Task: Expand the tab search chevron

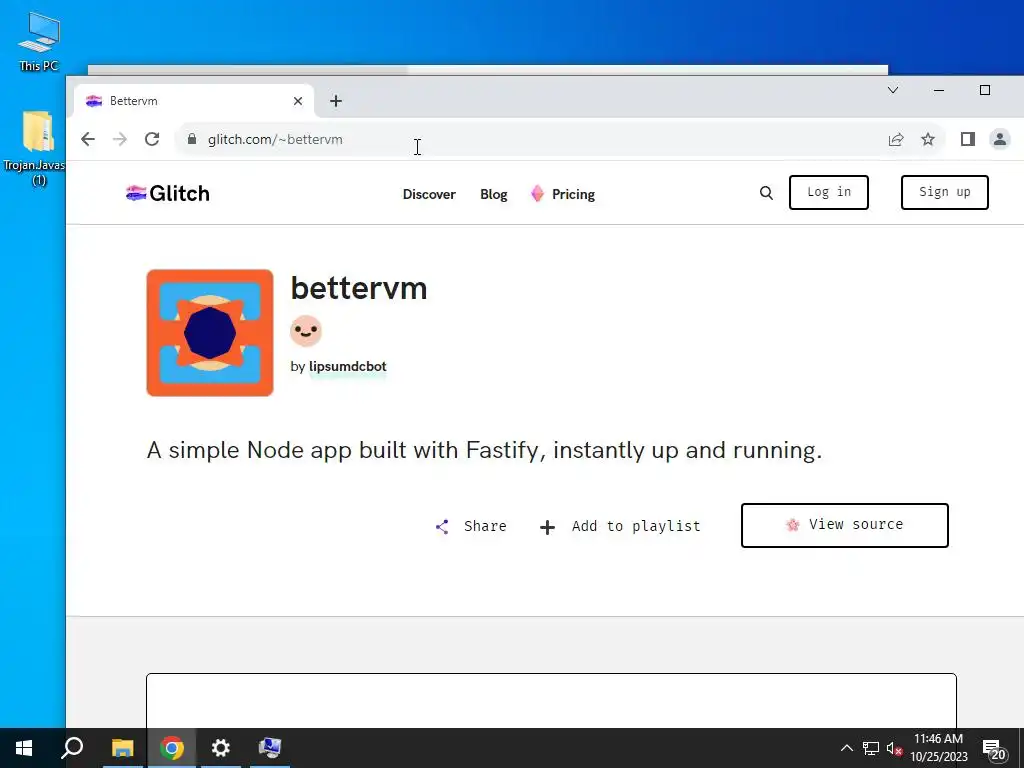Action: click(x=893, y=90)
